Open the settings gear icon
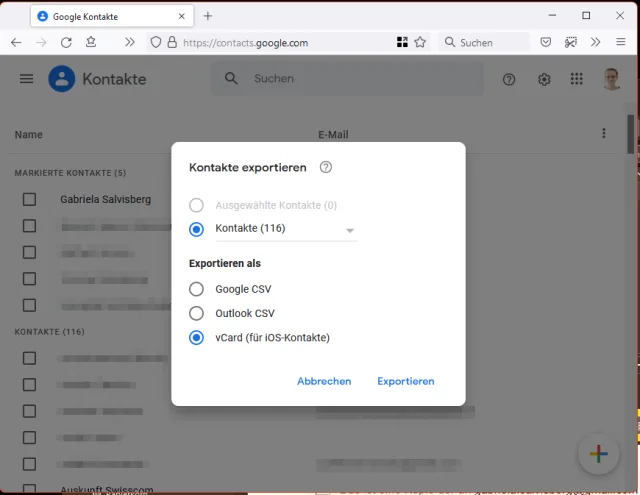Image resolution: width=640 pixels, height=495 pixels. tap(544, 79)
